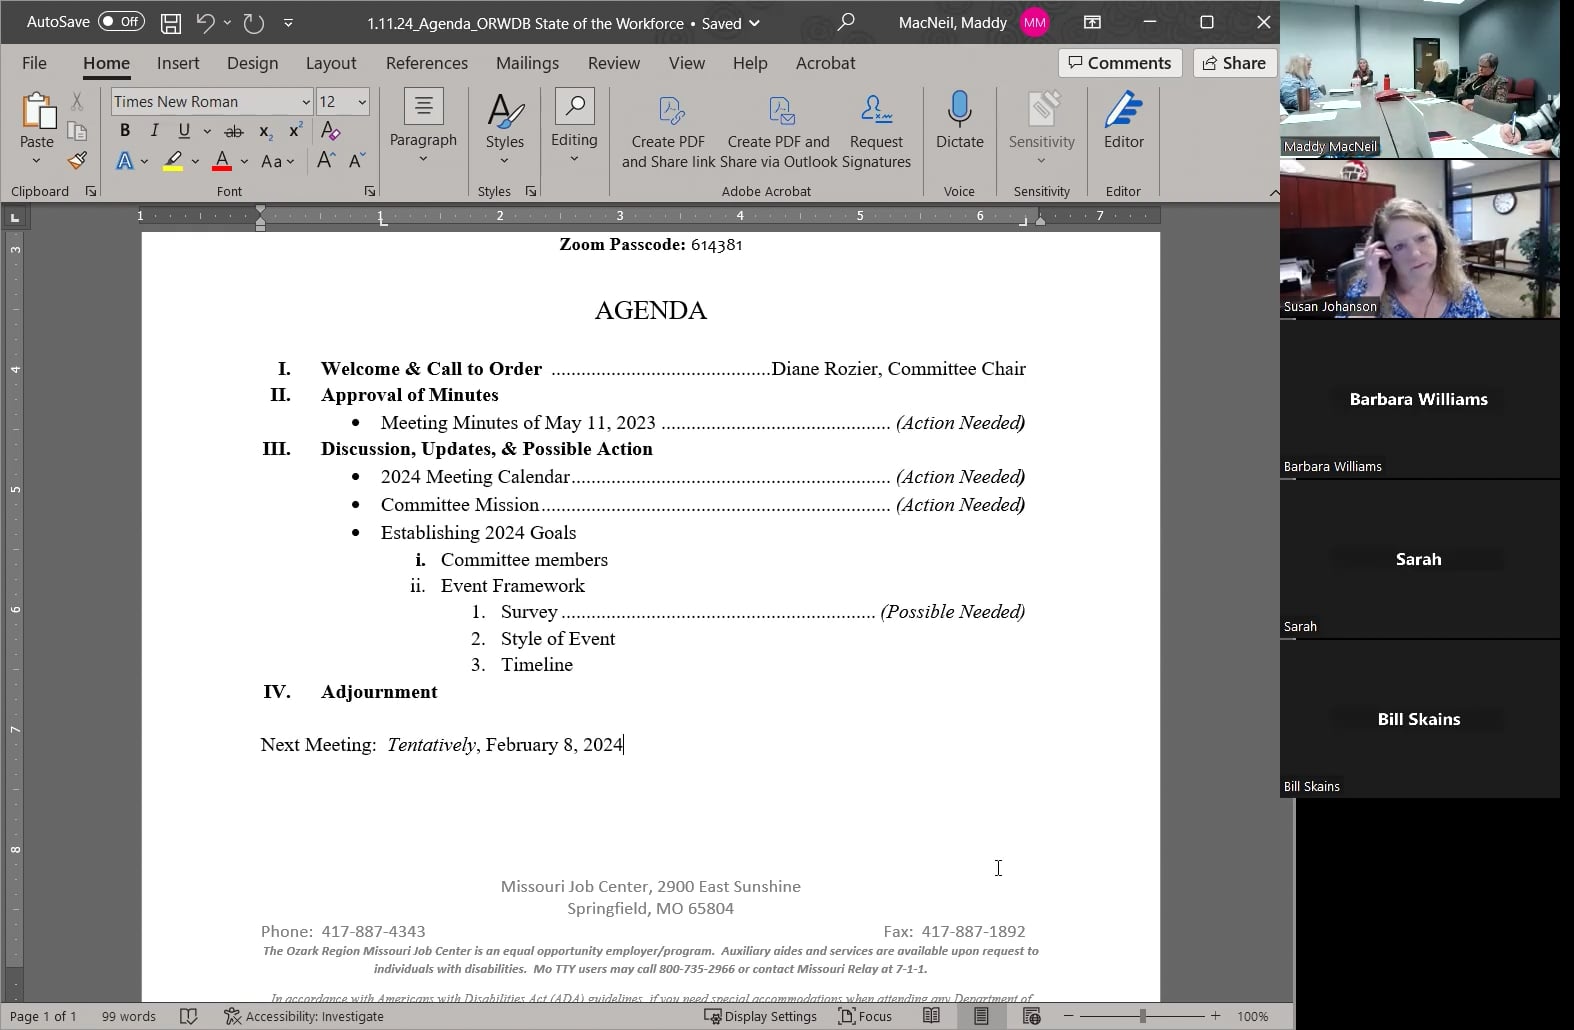Start Dictate microphone
The height and width of the screenshot is (1030, 1574).
(x=959, y=121)
